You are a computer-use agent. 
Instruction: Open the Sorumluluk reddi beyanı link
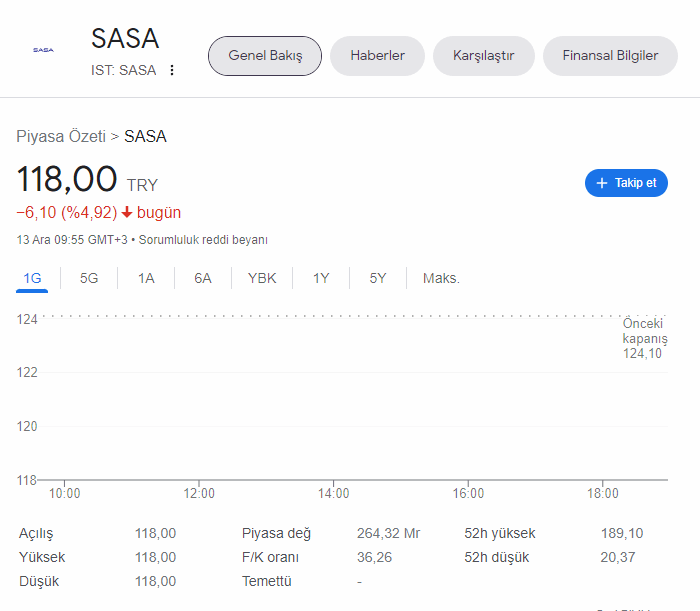coord(203,240)
